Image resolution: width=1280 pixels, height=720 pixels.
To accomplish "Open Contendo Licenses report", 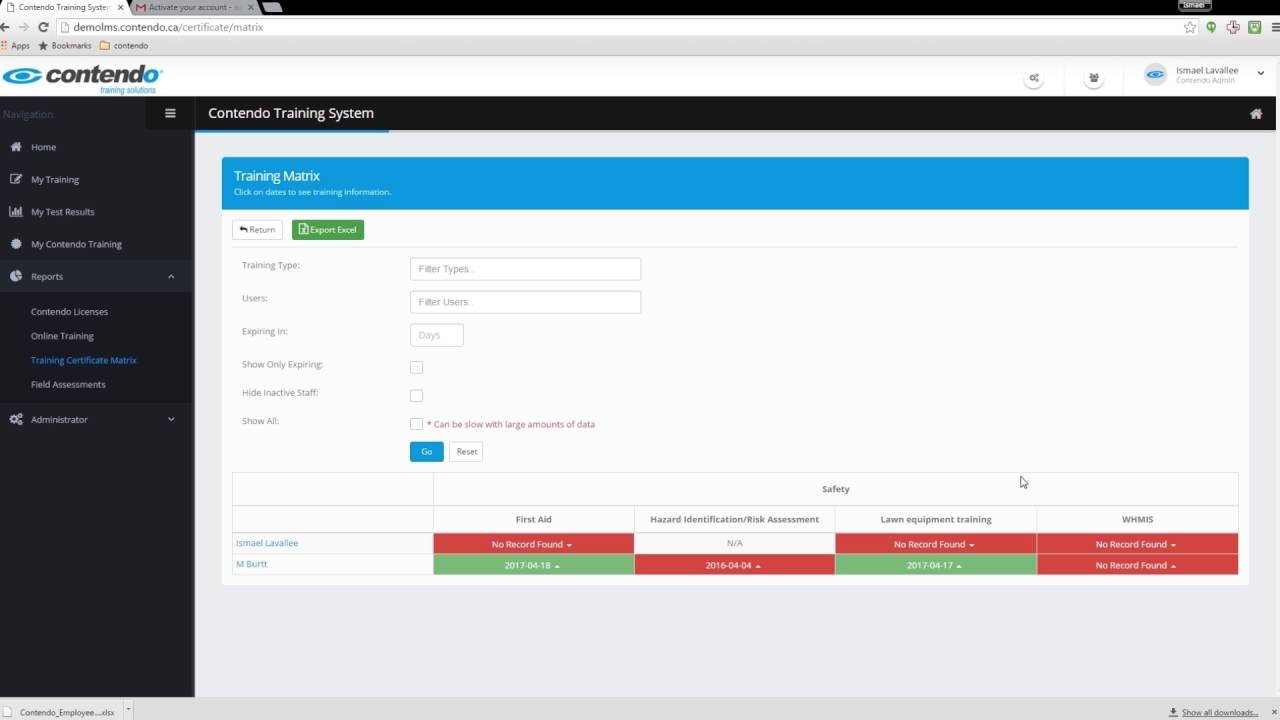I will point(69,312).
